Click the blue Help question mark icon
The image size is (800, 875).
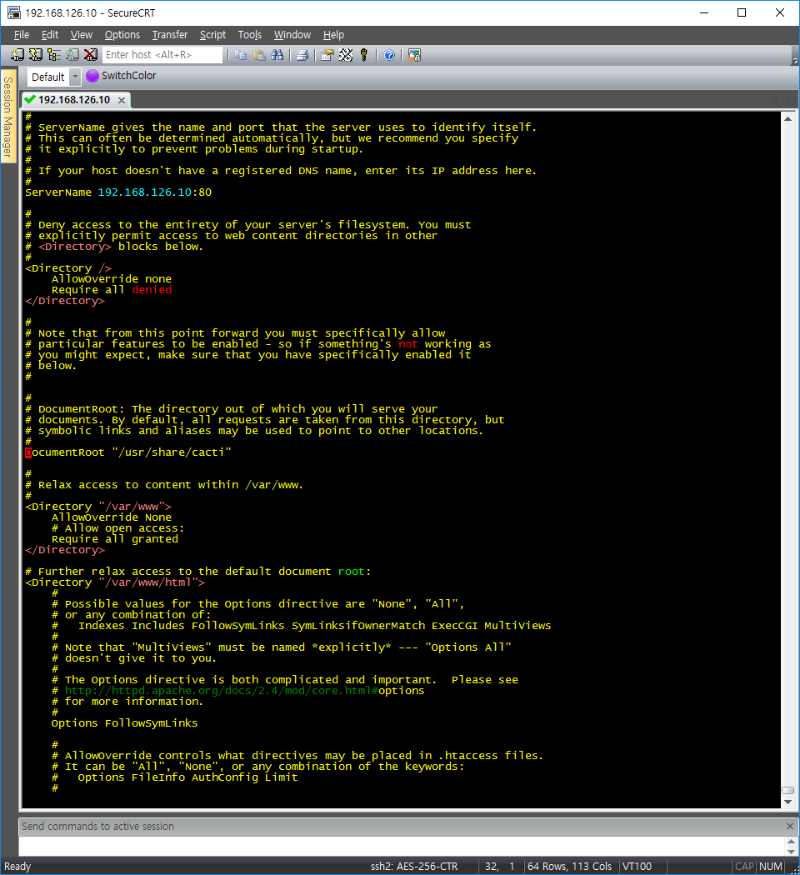pyautogui.click(x=389, y=55)
